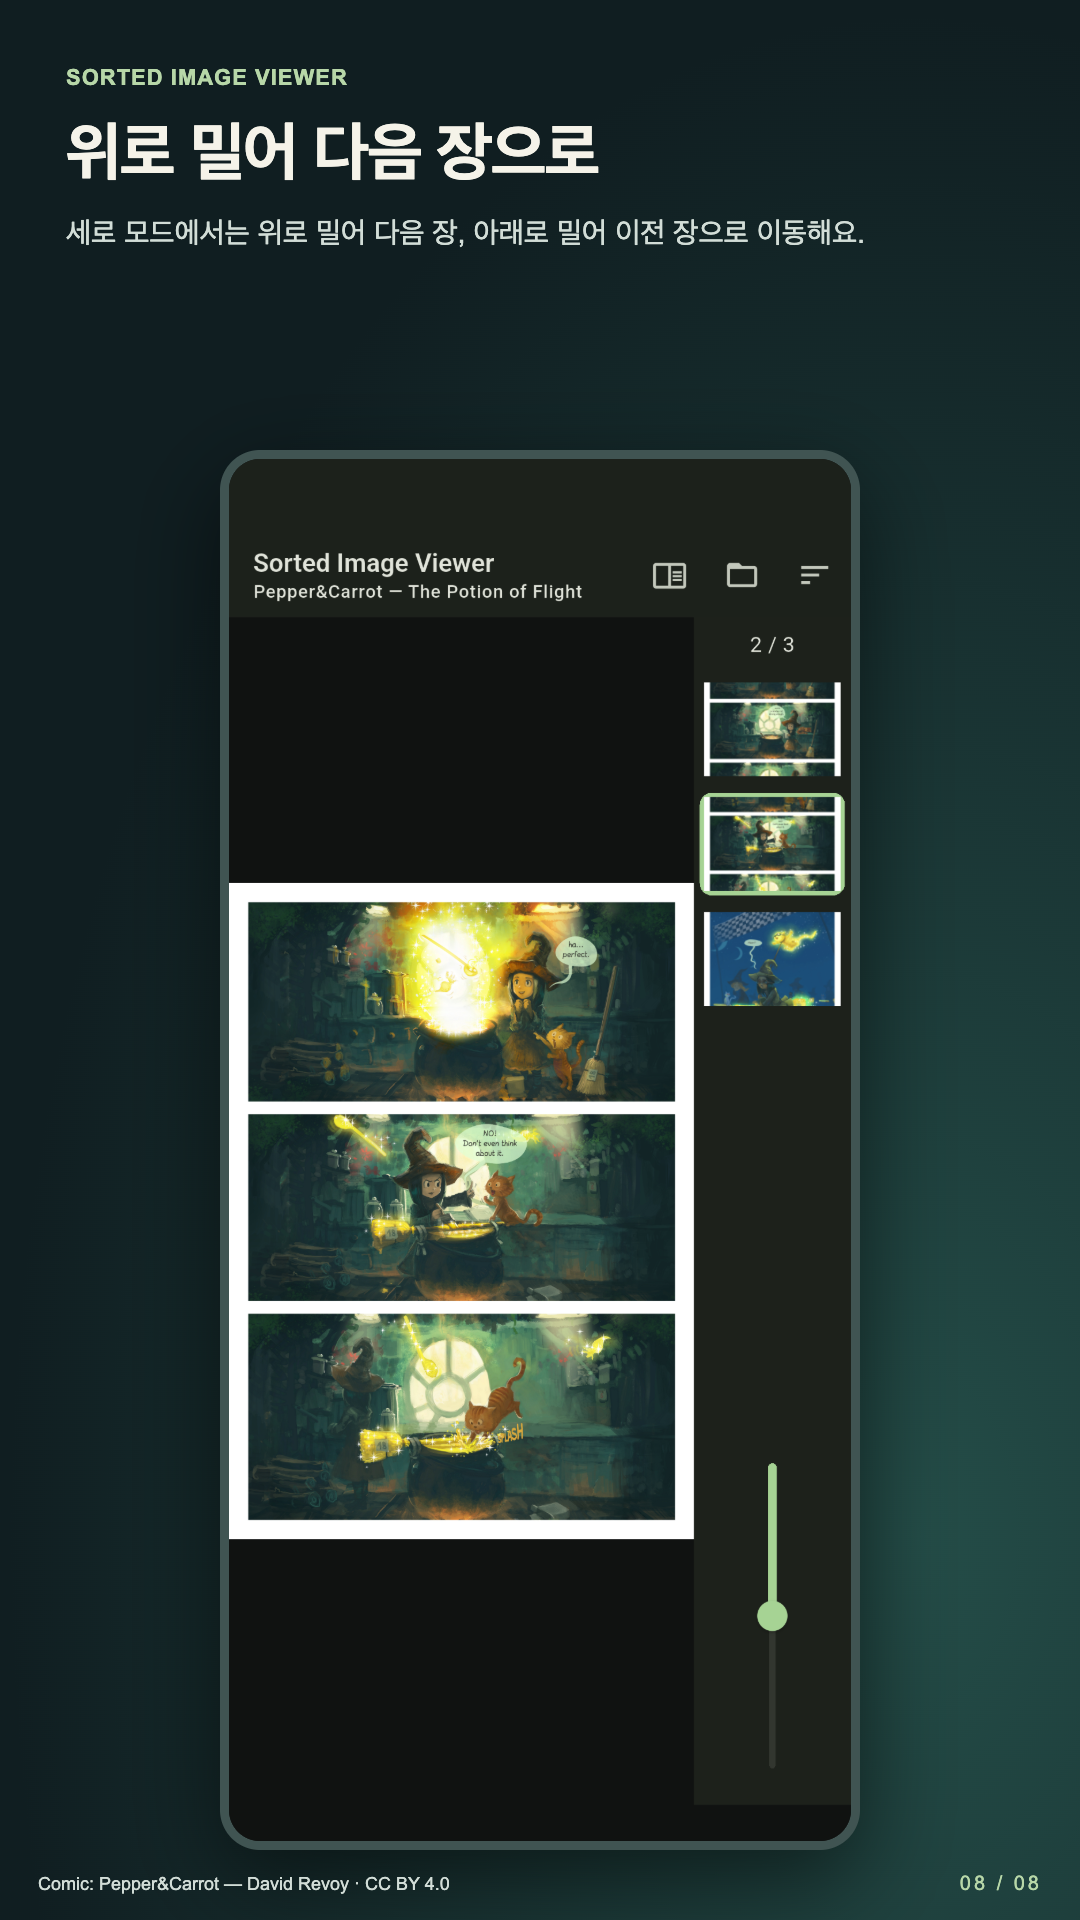Viewport: 1080px width, 1920px height.
Task: Click the comic page in the viewer
Action: click(461, 1211)
